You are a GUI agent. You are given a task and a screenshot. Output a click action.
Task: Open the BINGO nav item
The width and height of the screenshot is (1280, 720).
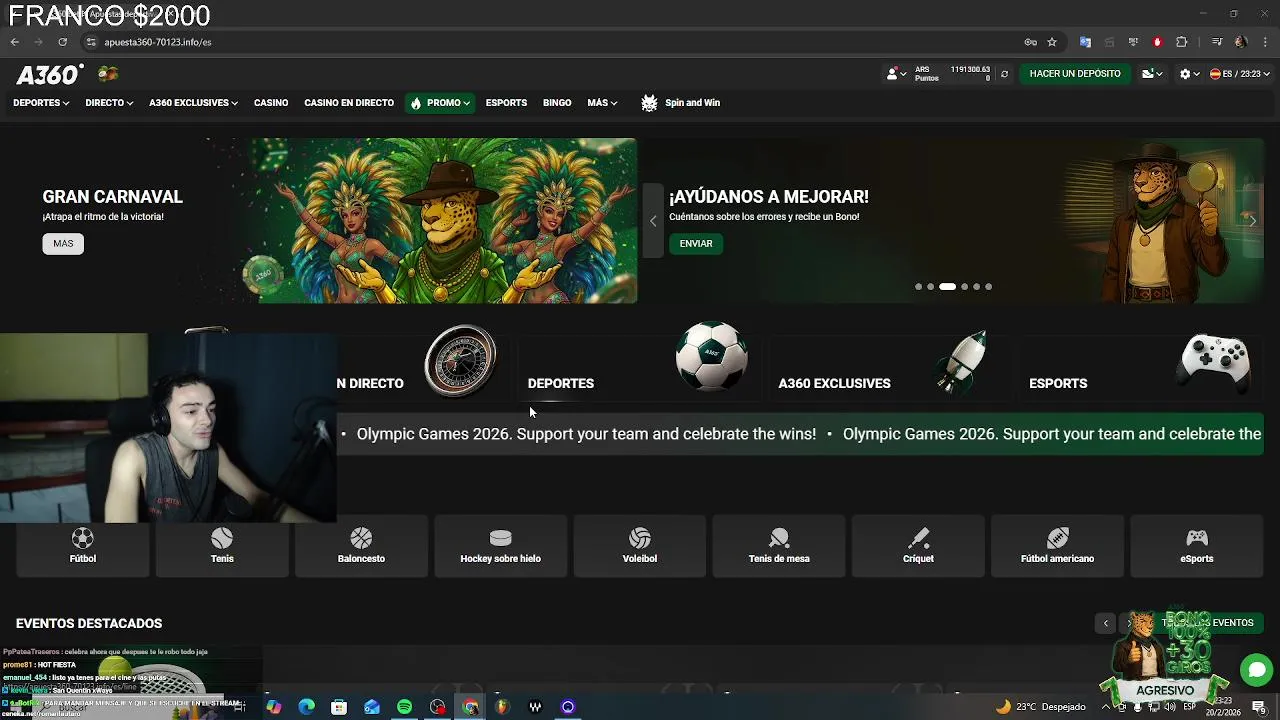point(557,103)
